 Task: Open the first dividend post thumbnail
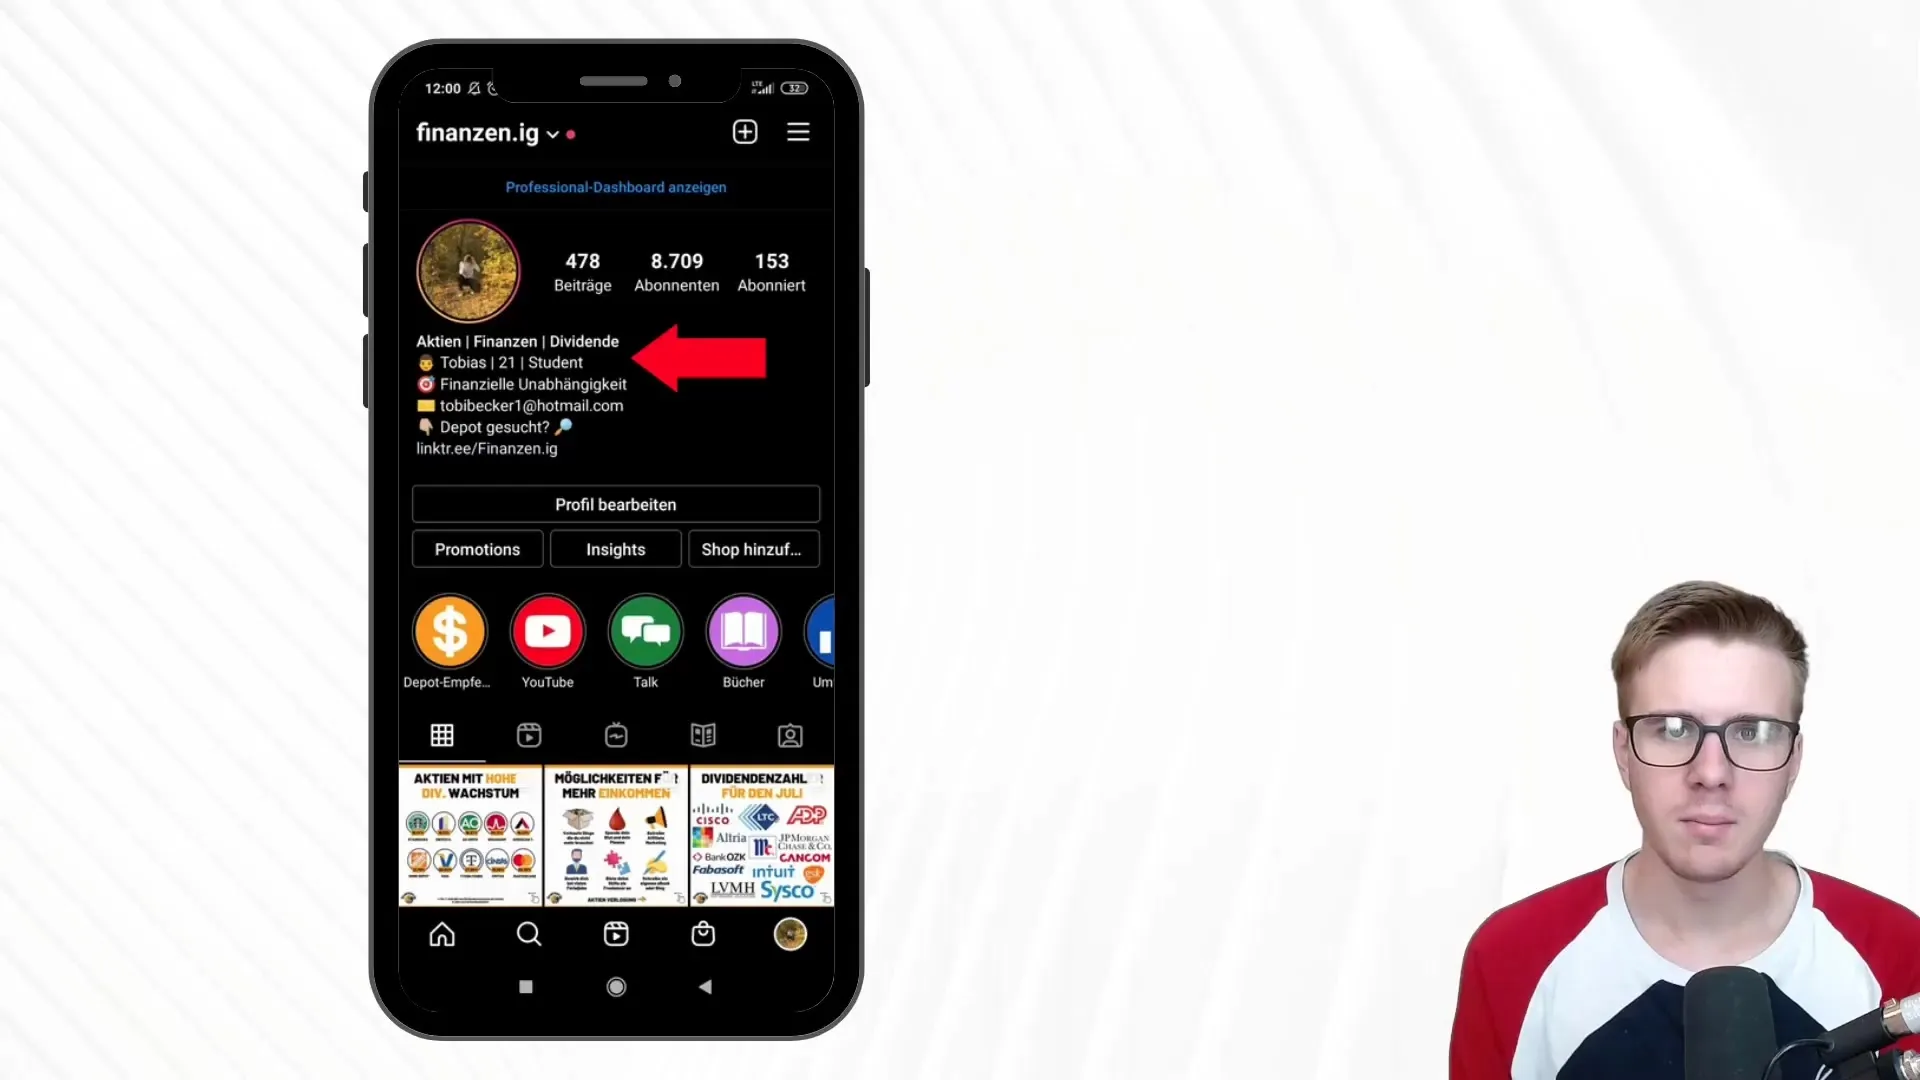point(760,836)
